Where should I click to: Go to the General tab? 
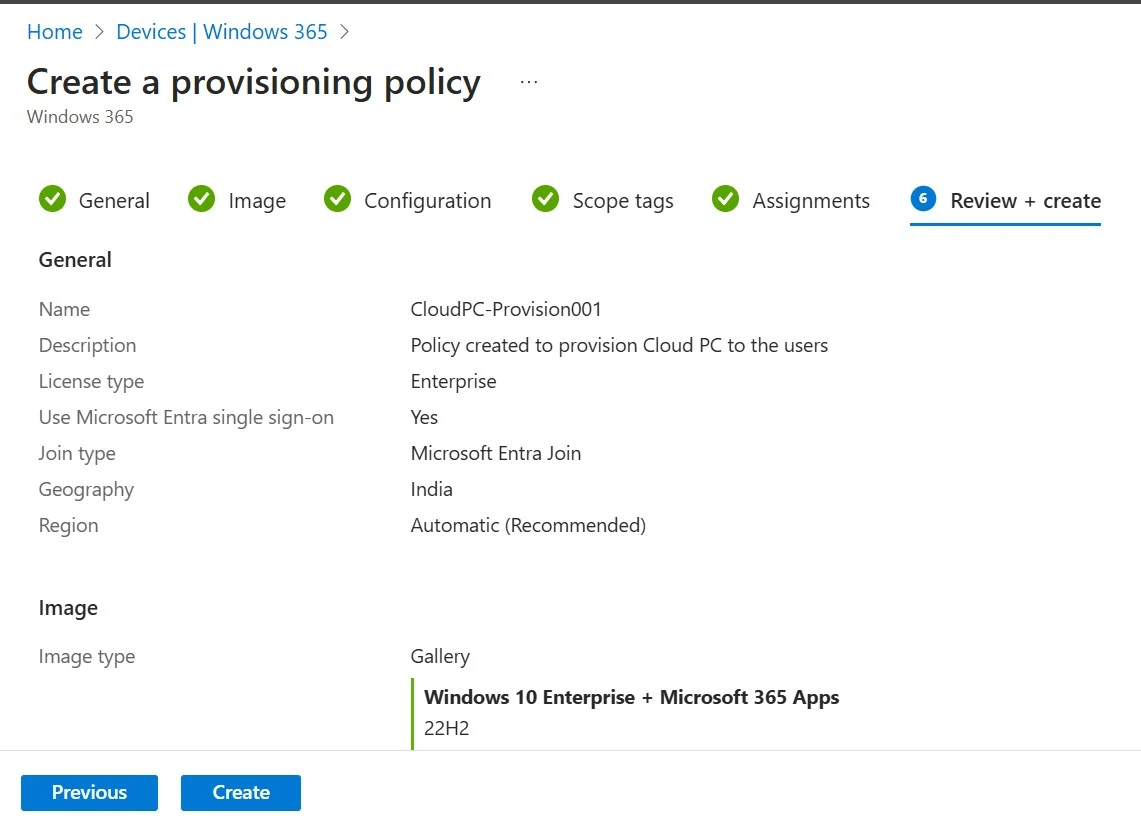[114, 201]
